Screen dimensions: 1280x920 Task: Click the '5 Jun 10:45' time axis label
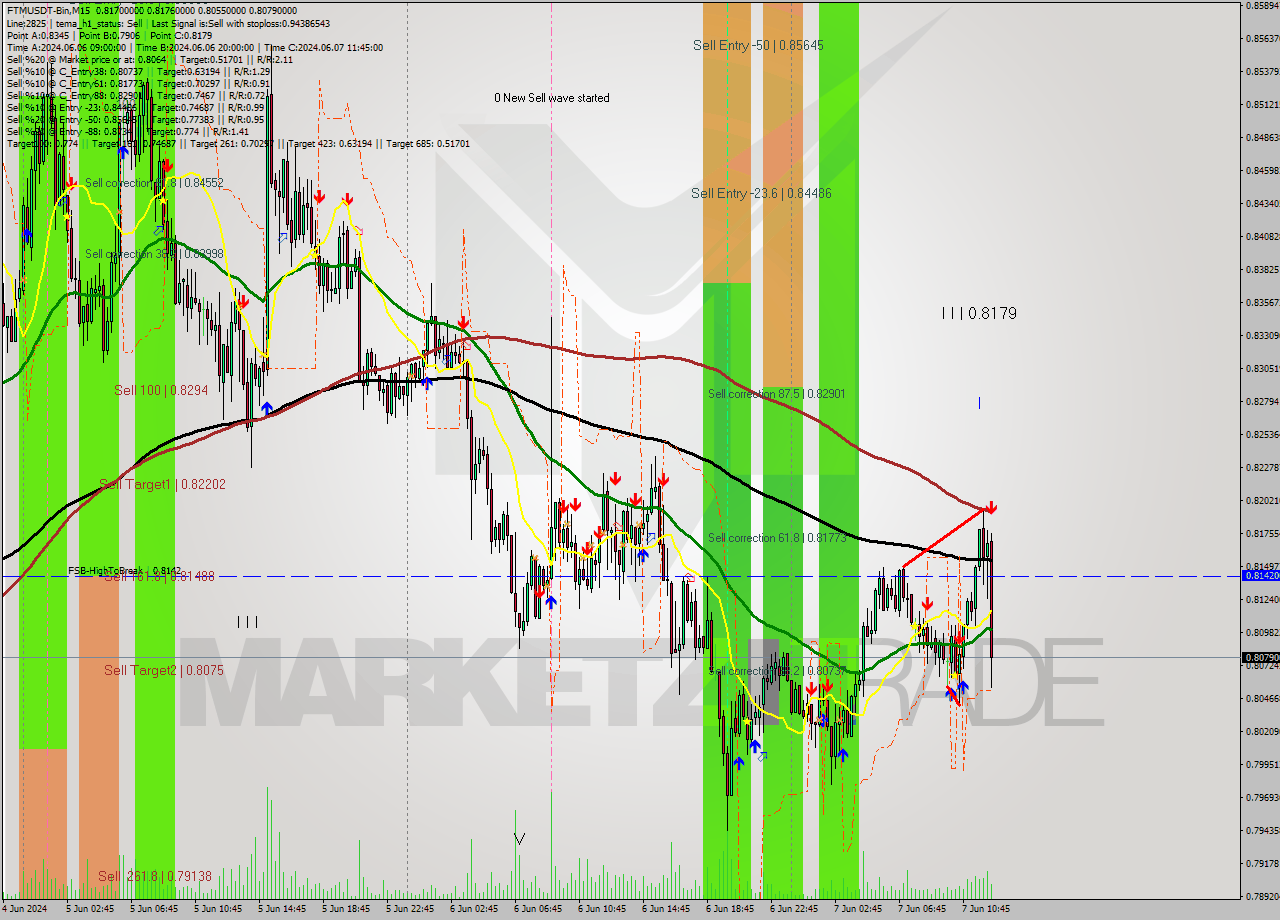tap(219, 909)
